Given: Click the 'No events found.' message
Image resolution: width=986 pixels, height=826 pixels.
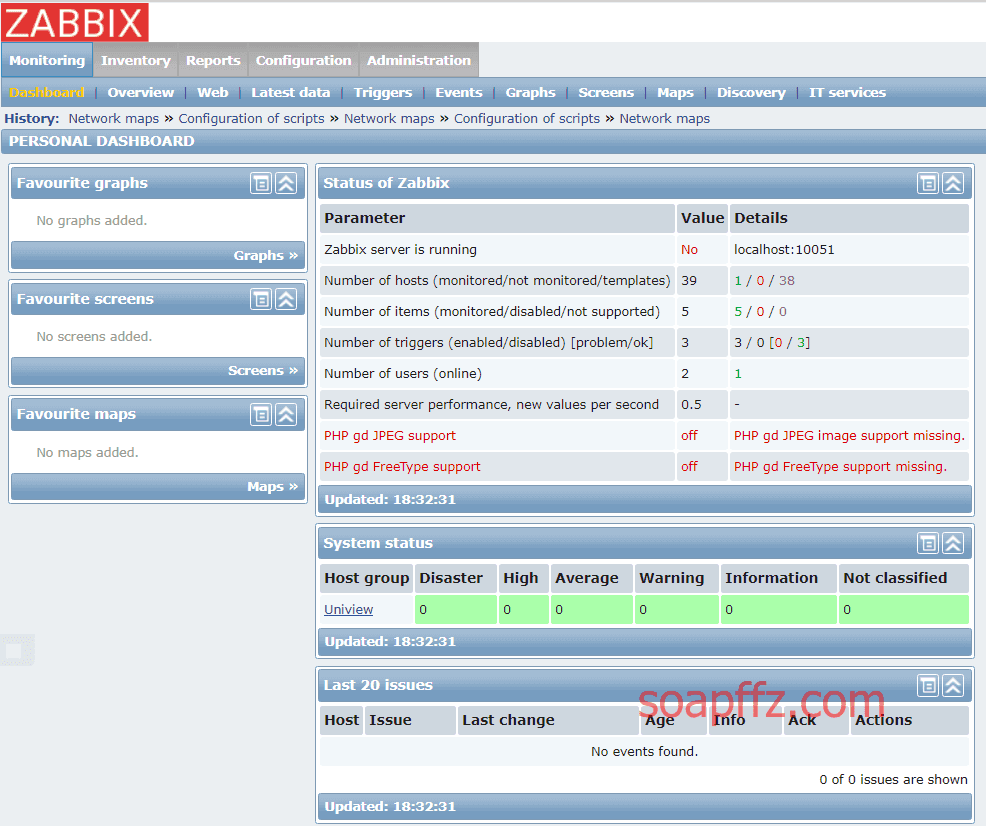Looking at the screenshot, I should tap(645, 751).
